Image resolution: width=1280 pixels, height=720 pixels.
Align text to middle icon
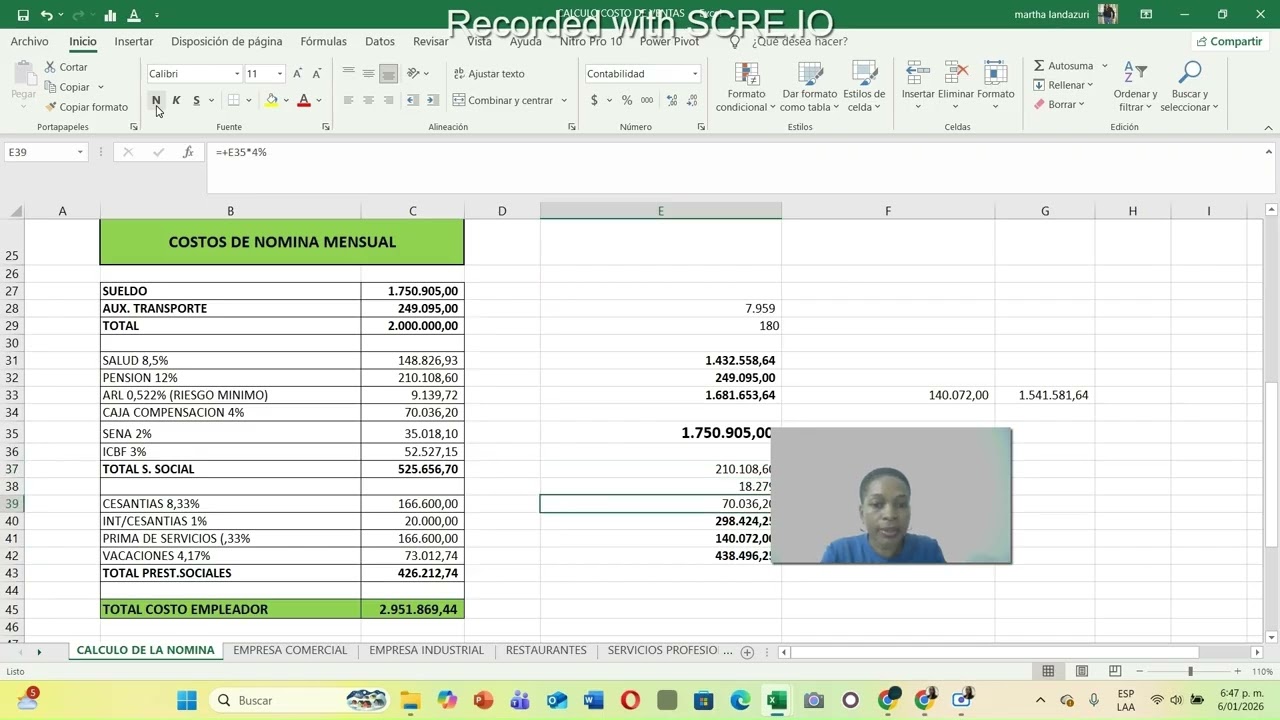(x=368, y=73)
